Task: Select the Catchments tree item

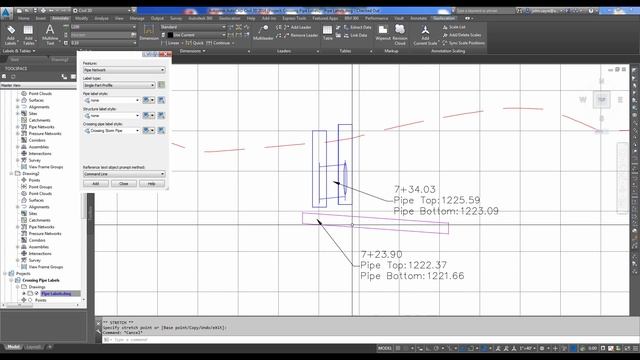Action: pos(40,120)
